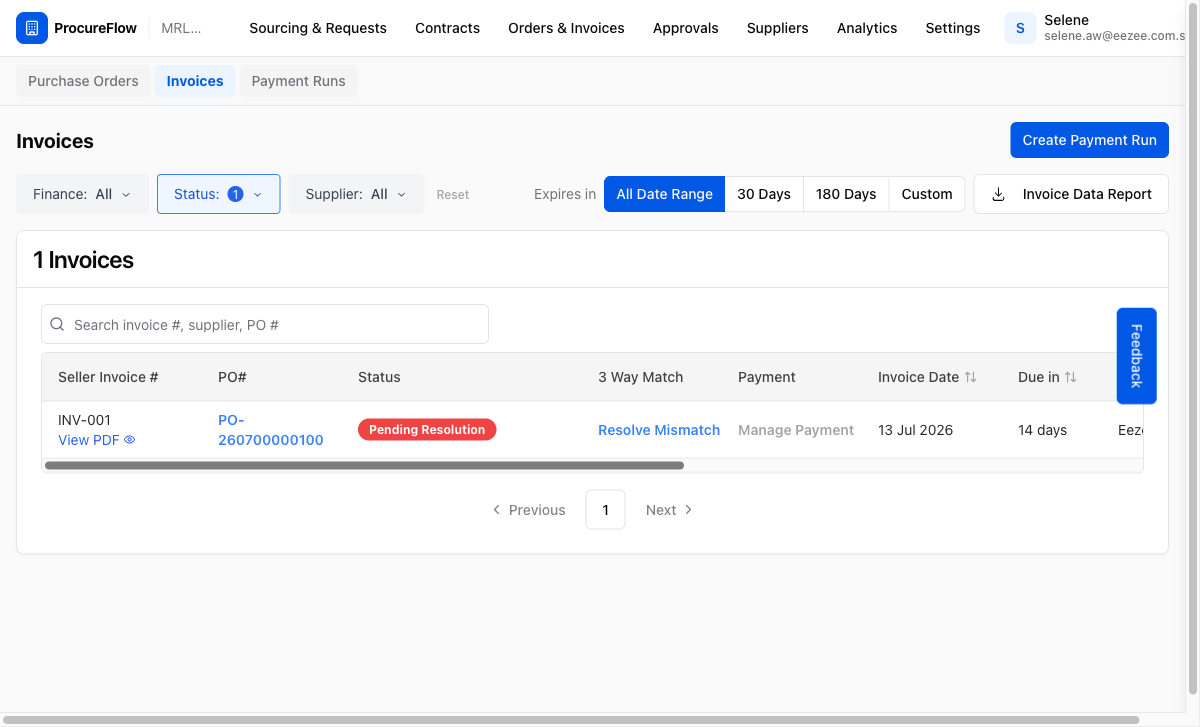1200x727 pixels.
Task: Open the Finance filter dropdown
Action: pos(82,194)
